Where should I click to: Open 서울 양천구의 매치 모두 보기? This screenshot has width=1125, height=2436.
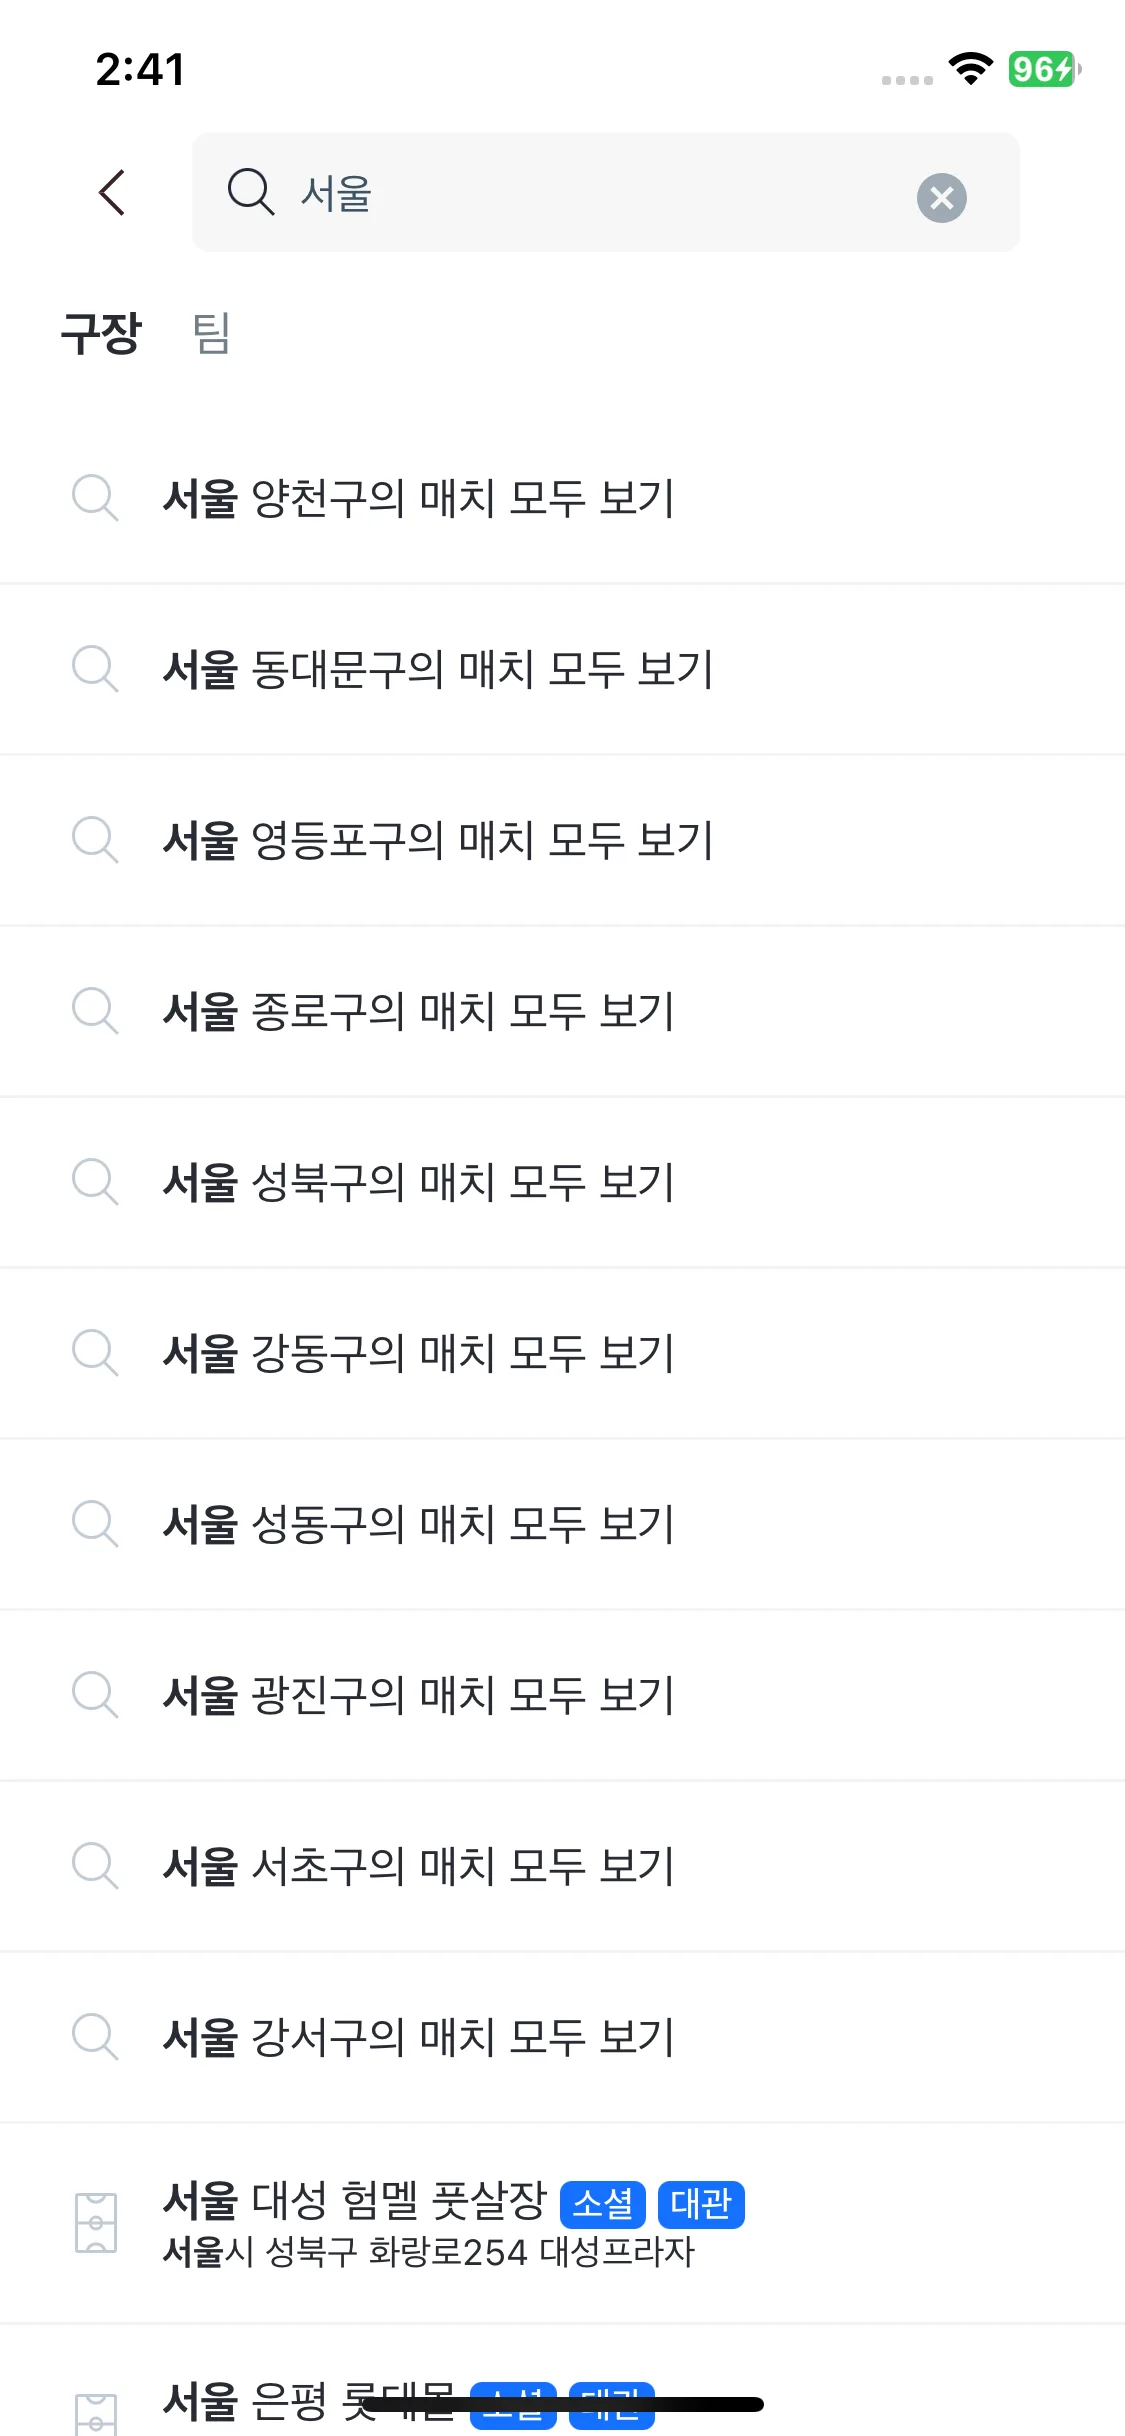point(418,498)
